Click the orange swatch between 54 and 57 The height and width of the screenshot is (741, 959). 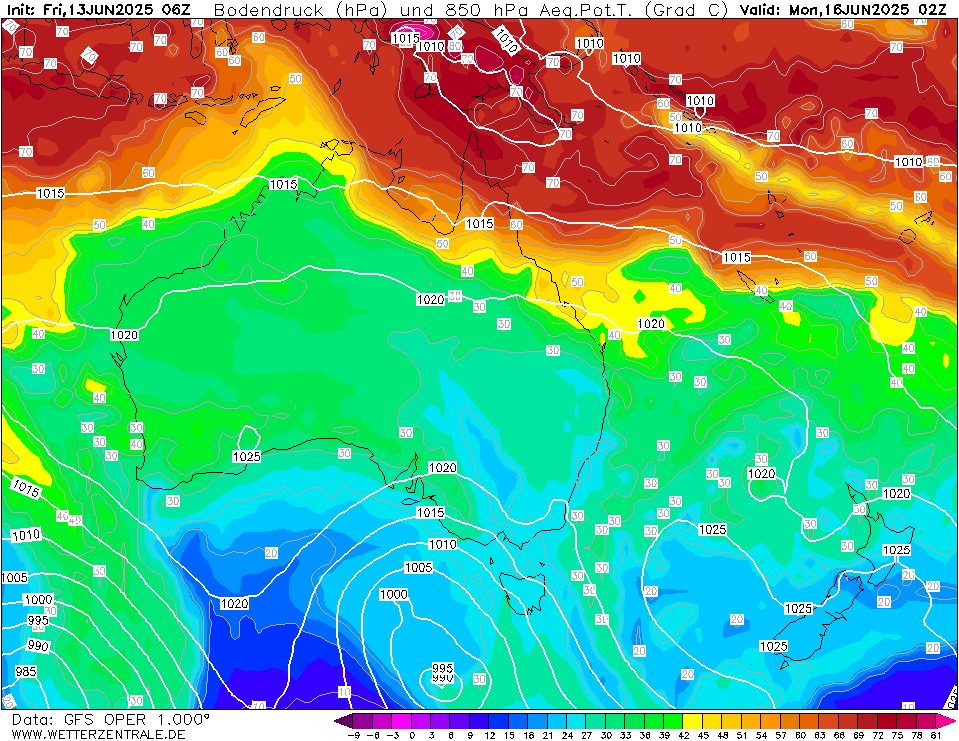(769, 721)
